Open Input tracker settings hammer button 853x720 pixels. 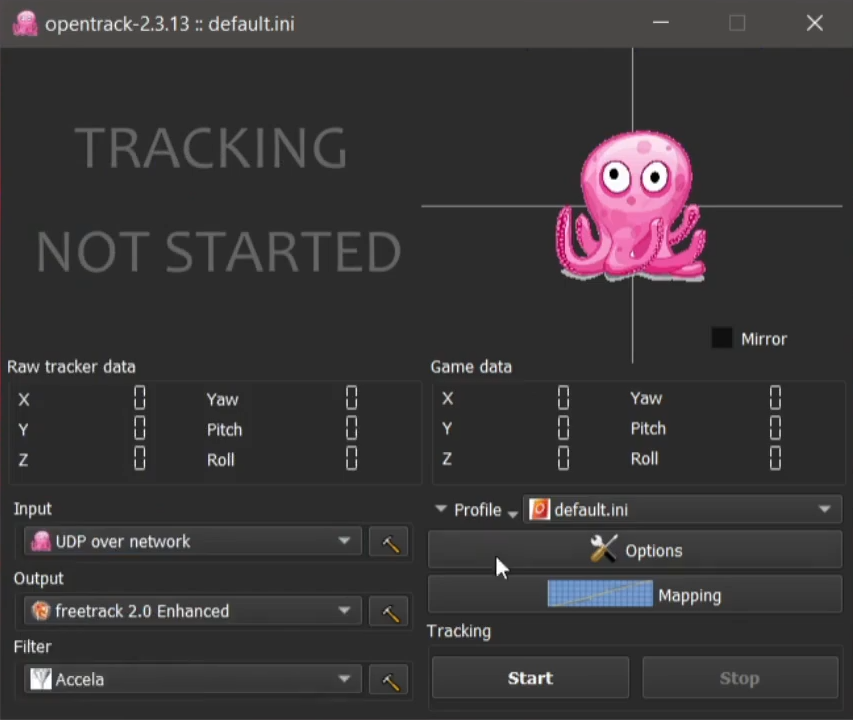pyautogui.click(x=388, y=542)
